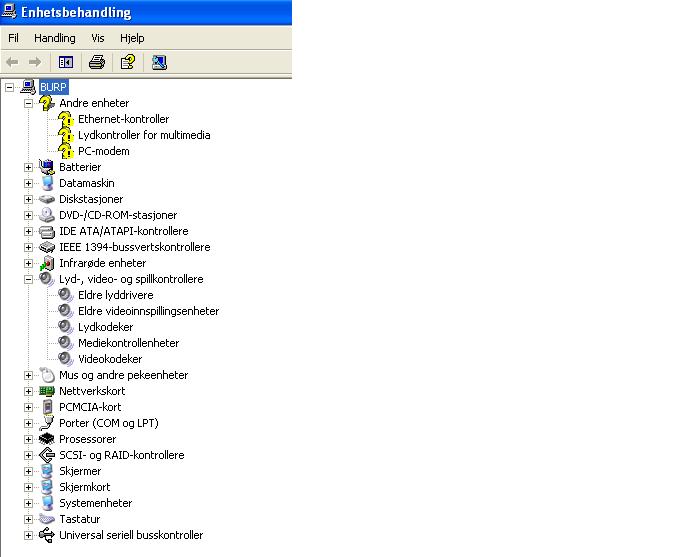Click the PC-modem warning icon
The width and height of the screenshot is (700, 557).
tap(66, 151)
